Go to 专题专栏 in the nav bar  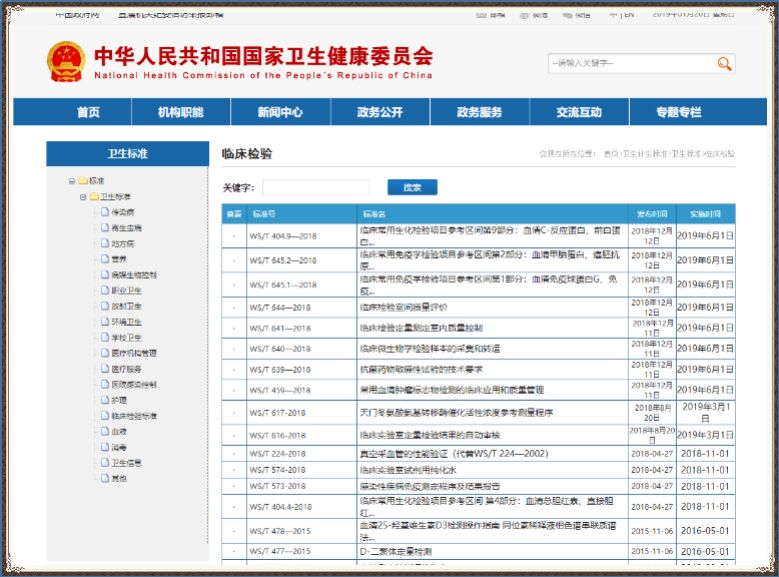tap(679, 112)
